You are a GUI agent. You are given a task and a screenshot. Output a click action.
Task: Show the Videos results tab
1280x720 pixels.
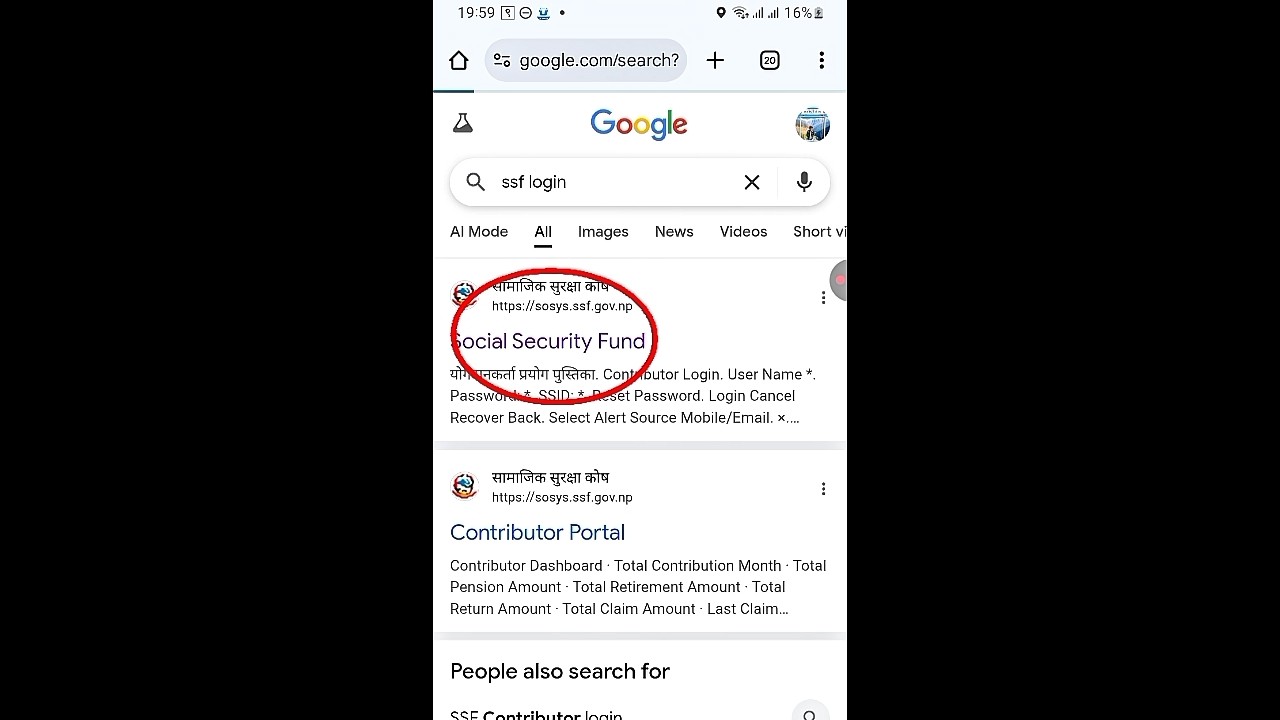click(x=743, y=232)
